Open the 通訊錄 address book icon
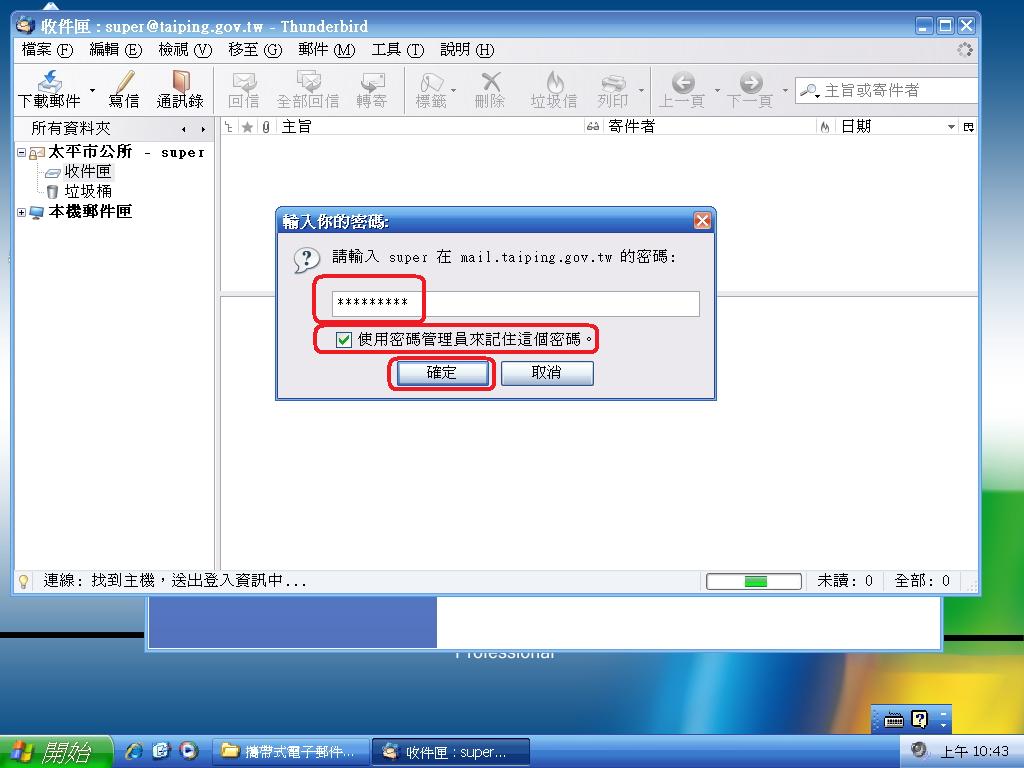 coord(180,82)
